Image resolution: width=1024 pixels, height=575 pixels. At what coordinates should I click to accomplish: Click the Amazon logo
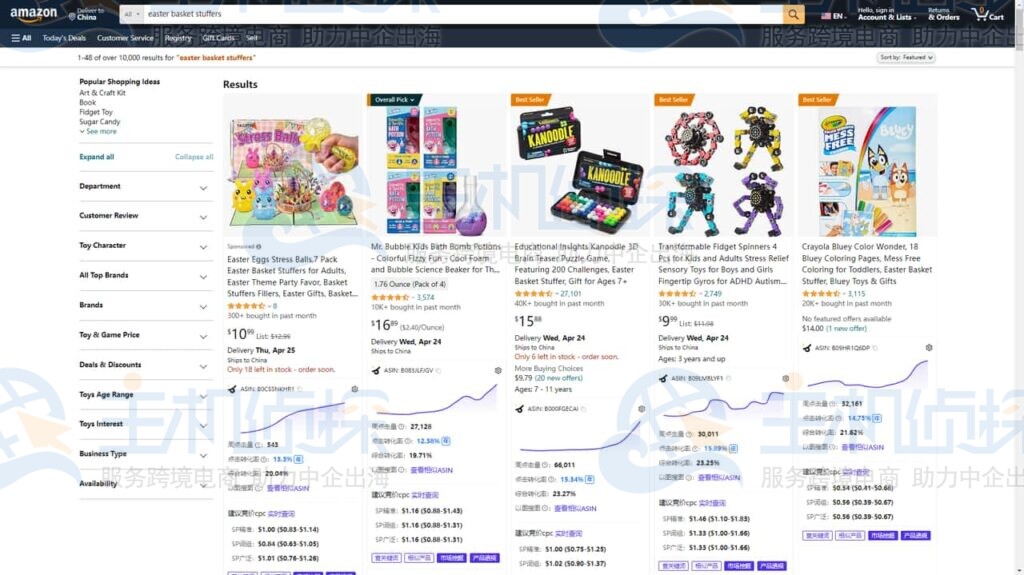(33, 14)
